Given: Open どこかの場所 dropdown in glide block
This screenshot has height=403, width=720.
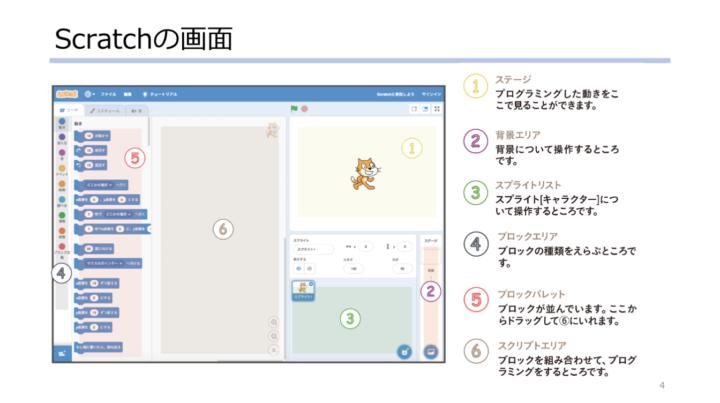Looking at the screenshot, I should point(118,214).
